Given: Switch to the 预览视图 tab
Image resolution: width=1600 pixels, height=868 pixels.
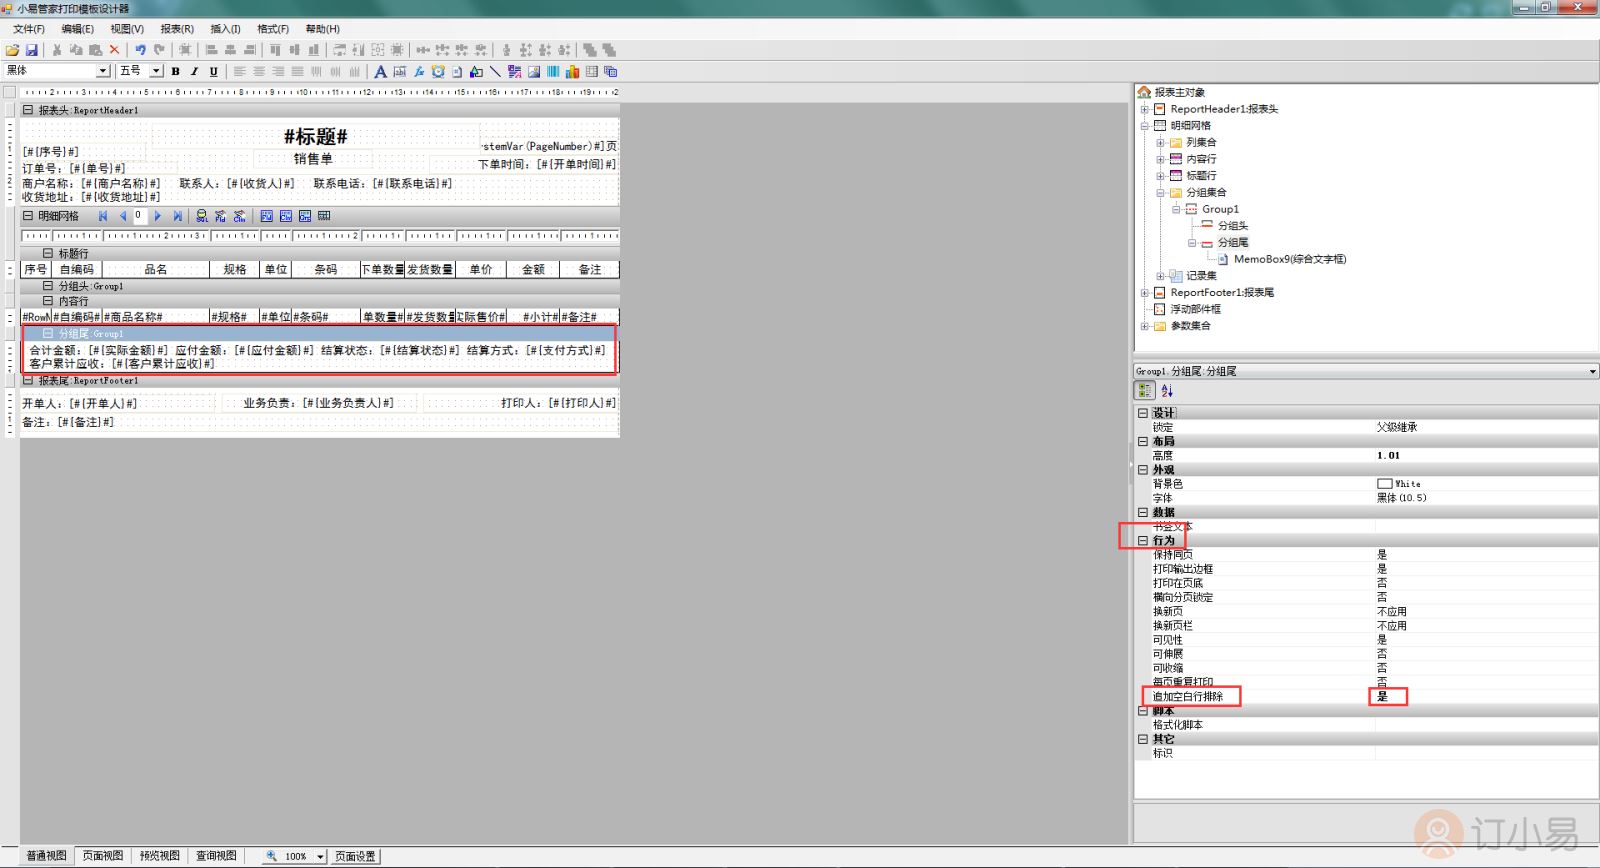Looking at the screenshot, I should click(160, 856).
